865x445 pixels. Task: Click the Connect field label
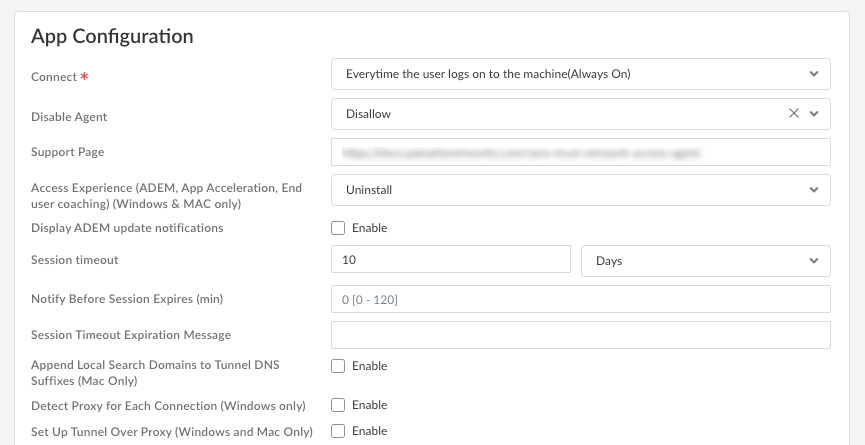(54, 77)
